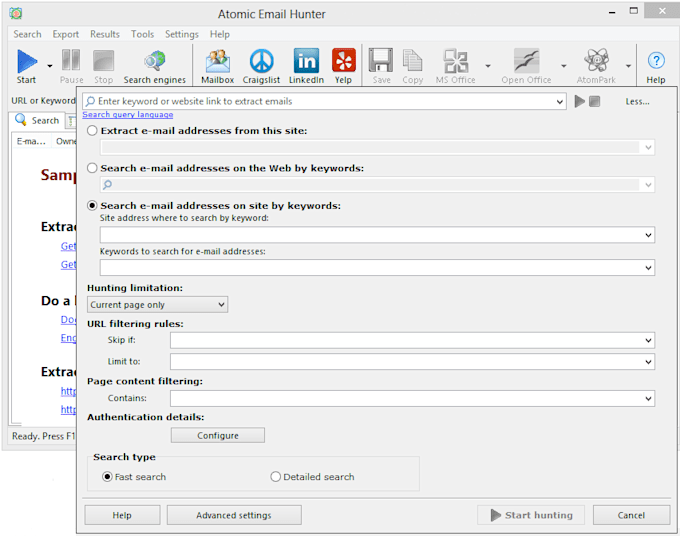Expand the Skip if dropdown
680x536 pixels.
648,340
